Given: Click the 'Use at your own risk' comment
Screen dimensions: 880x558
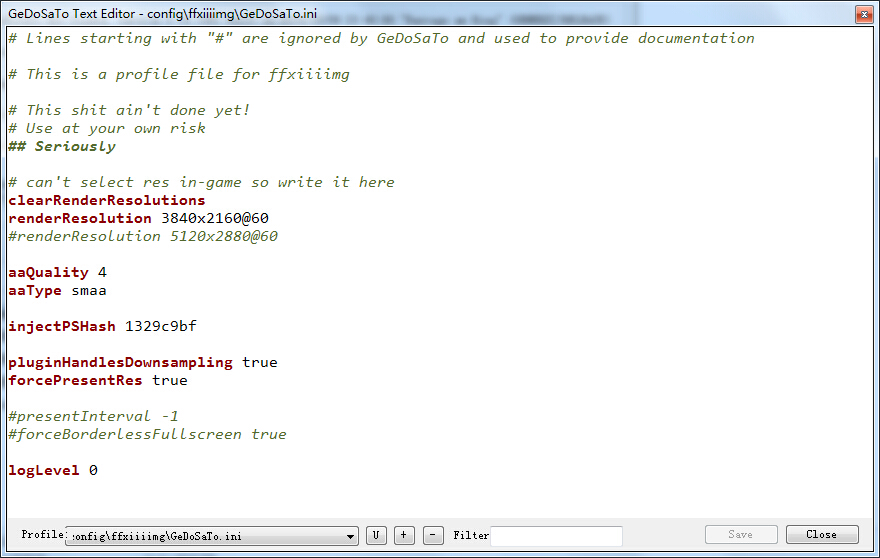Looking at the screenshot, I should pyautogui.click(x=107, y=129).
